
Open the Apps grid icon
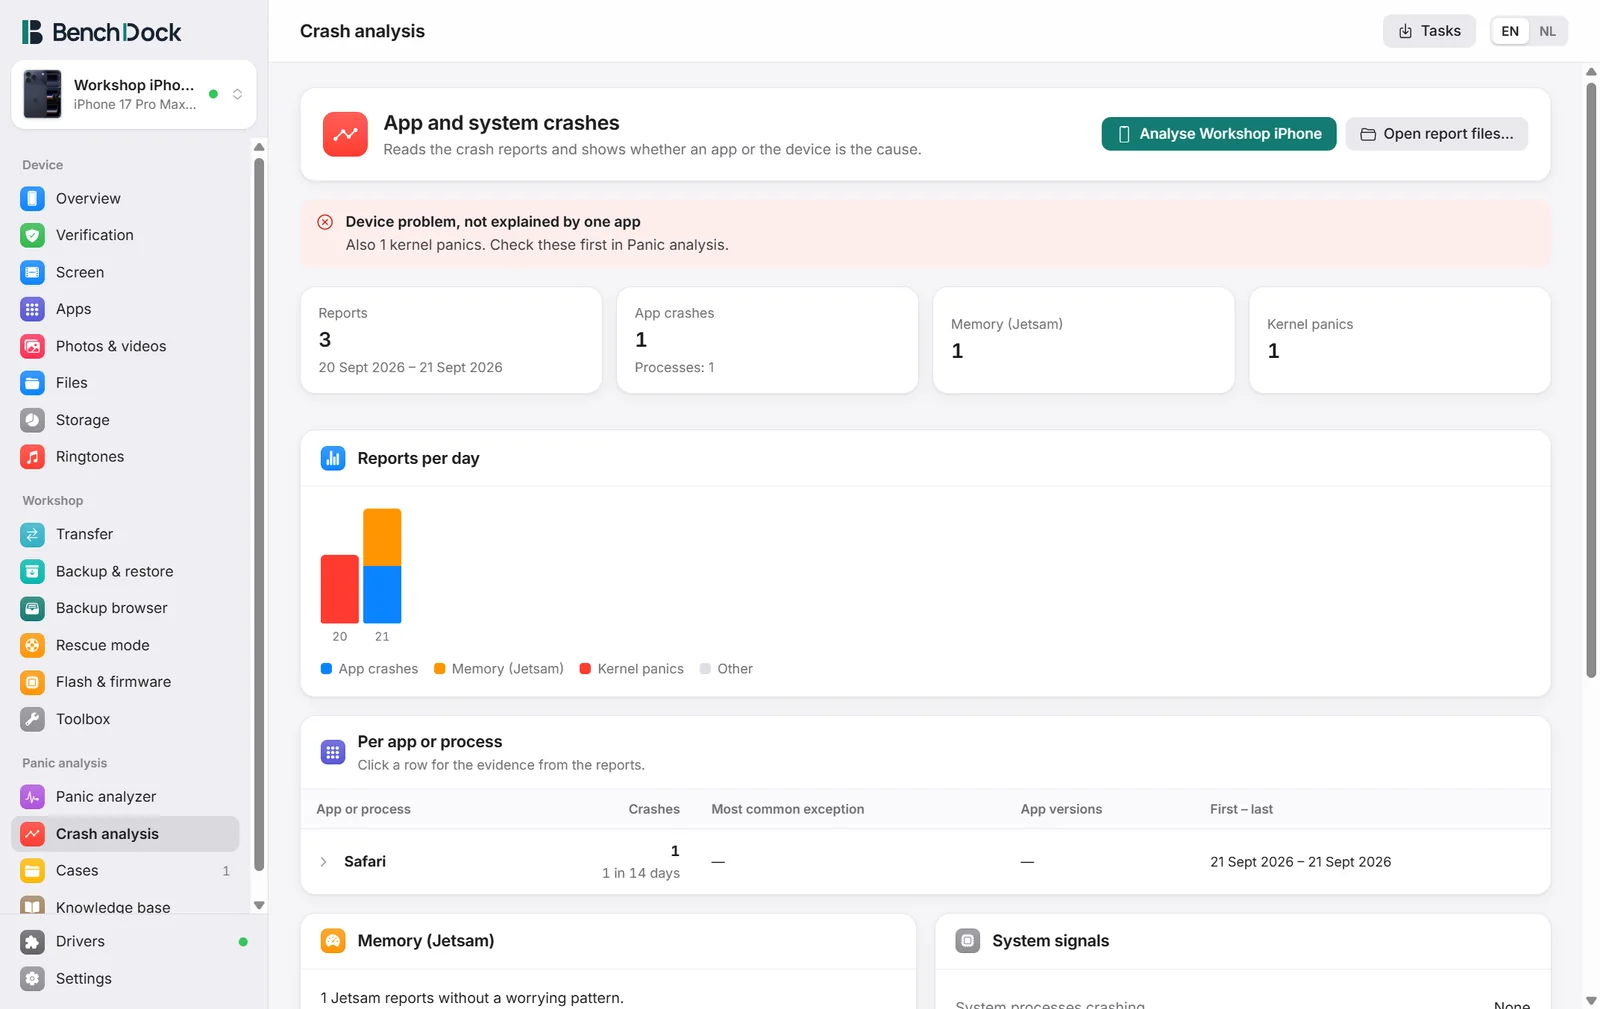tap(33, 309)
